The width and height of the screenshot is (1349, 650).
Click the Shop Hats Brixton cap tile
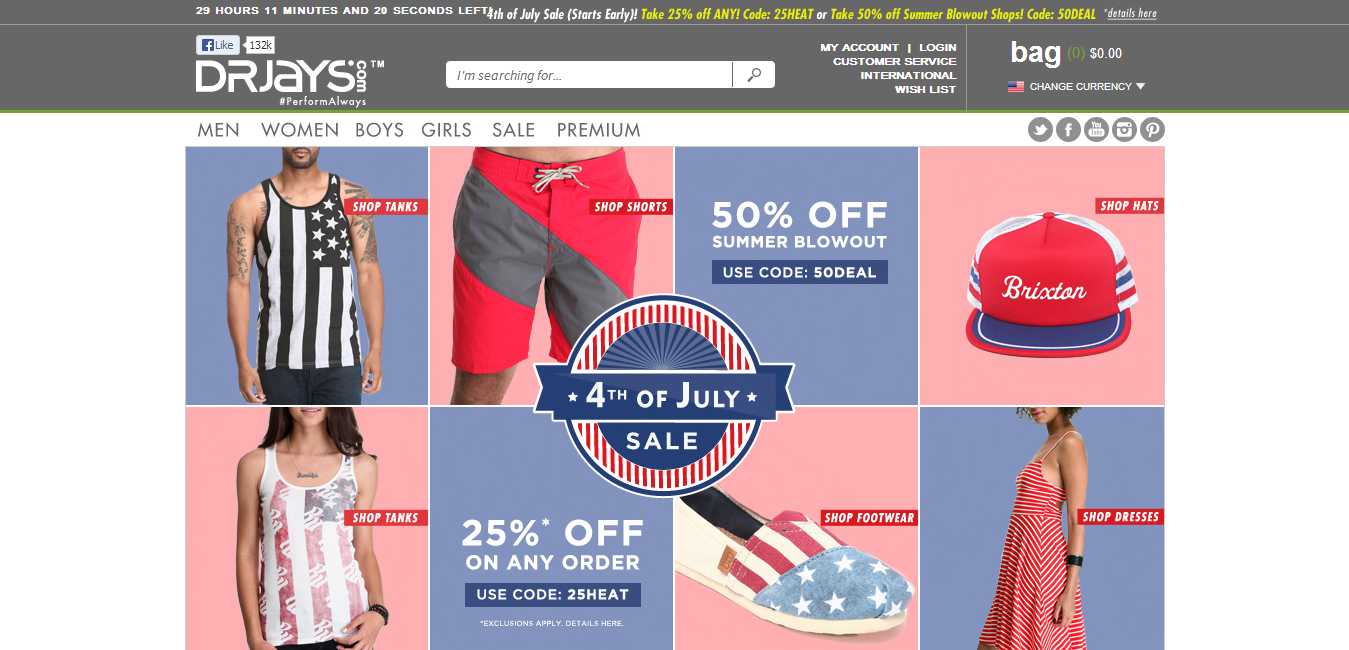click(1042, 276)
